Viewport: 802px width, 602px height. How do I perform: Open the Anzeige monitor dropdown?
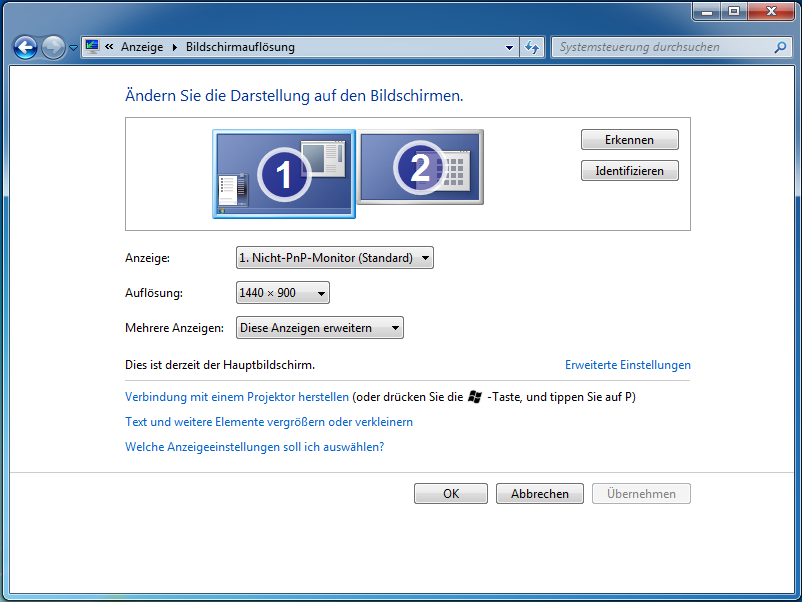(x=334, y=258)
